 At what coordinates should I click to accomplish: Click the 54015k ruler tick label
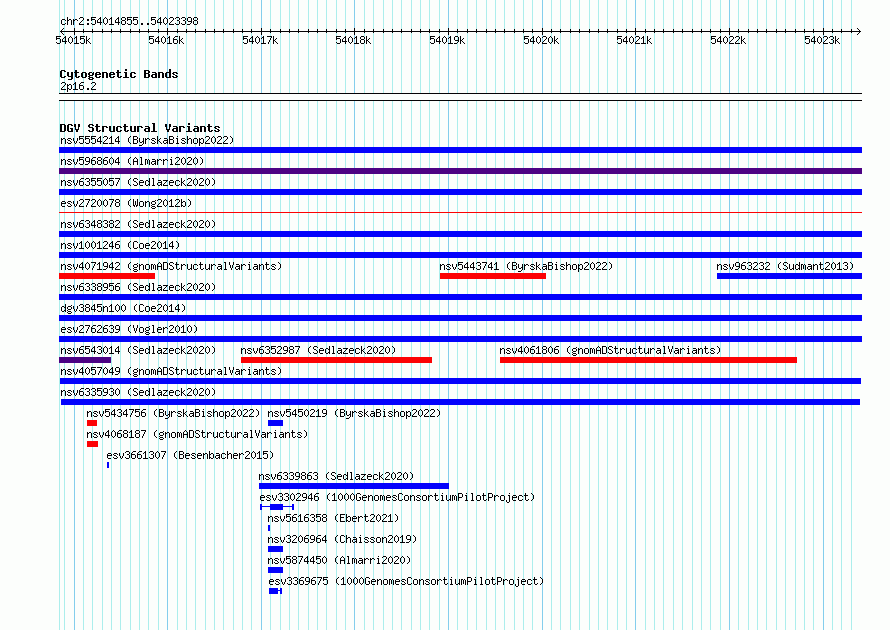(73, 40)
